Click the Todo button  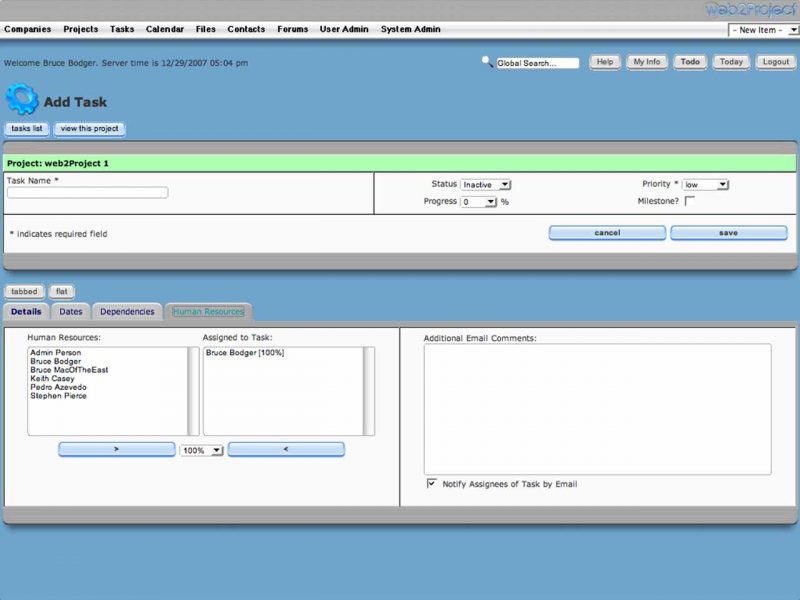point(690,61)
